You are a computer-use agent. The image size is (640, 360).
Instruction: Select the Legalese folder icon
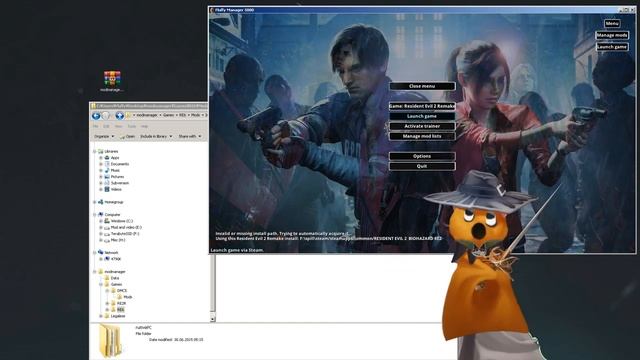pyautogui.click(x=107, y=316)
